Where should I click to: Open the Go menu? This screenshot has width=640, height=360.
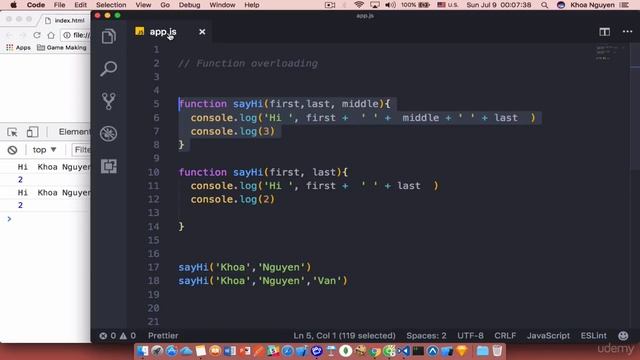point(165,5)
